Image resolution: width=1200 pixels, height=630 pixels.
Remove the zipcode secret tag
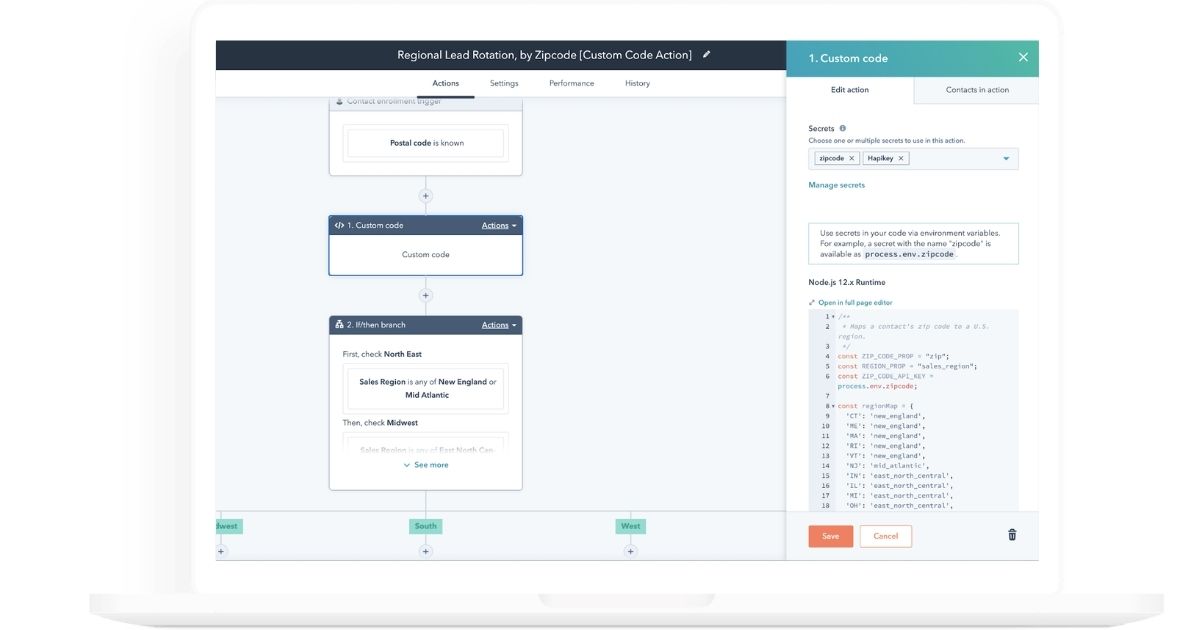(x=852, y=158)
